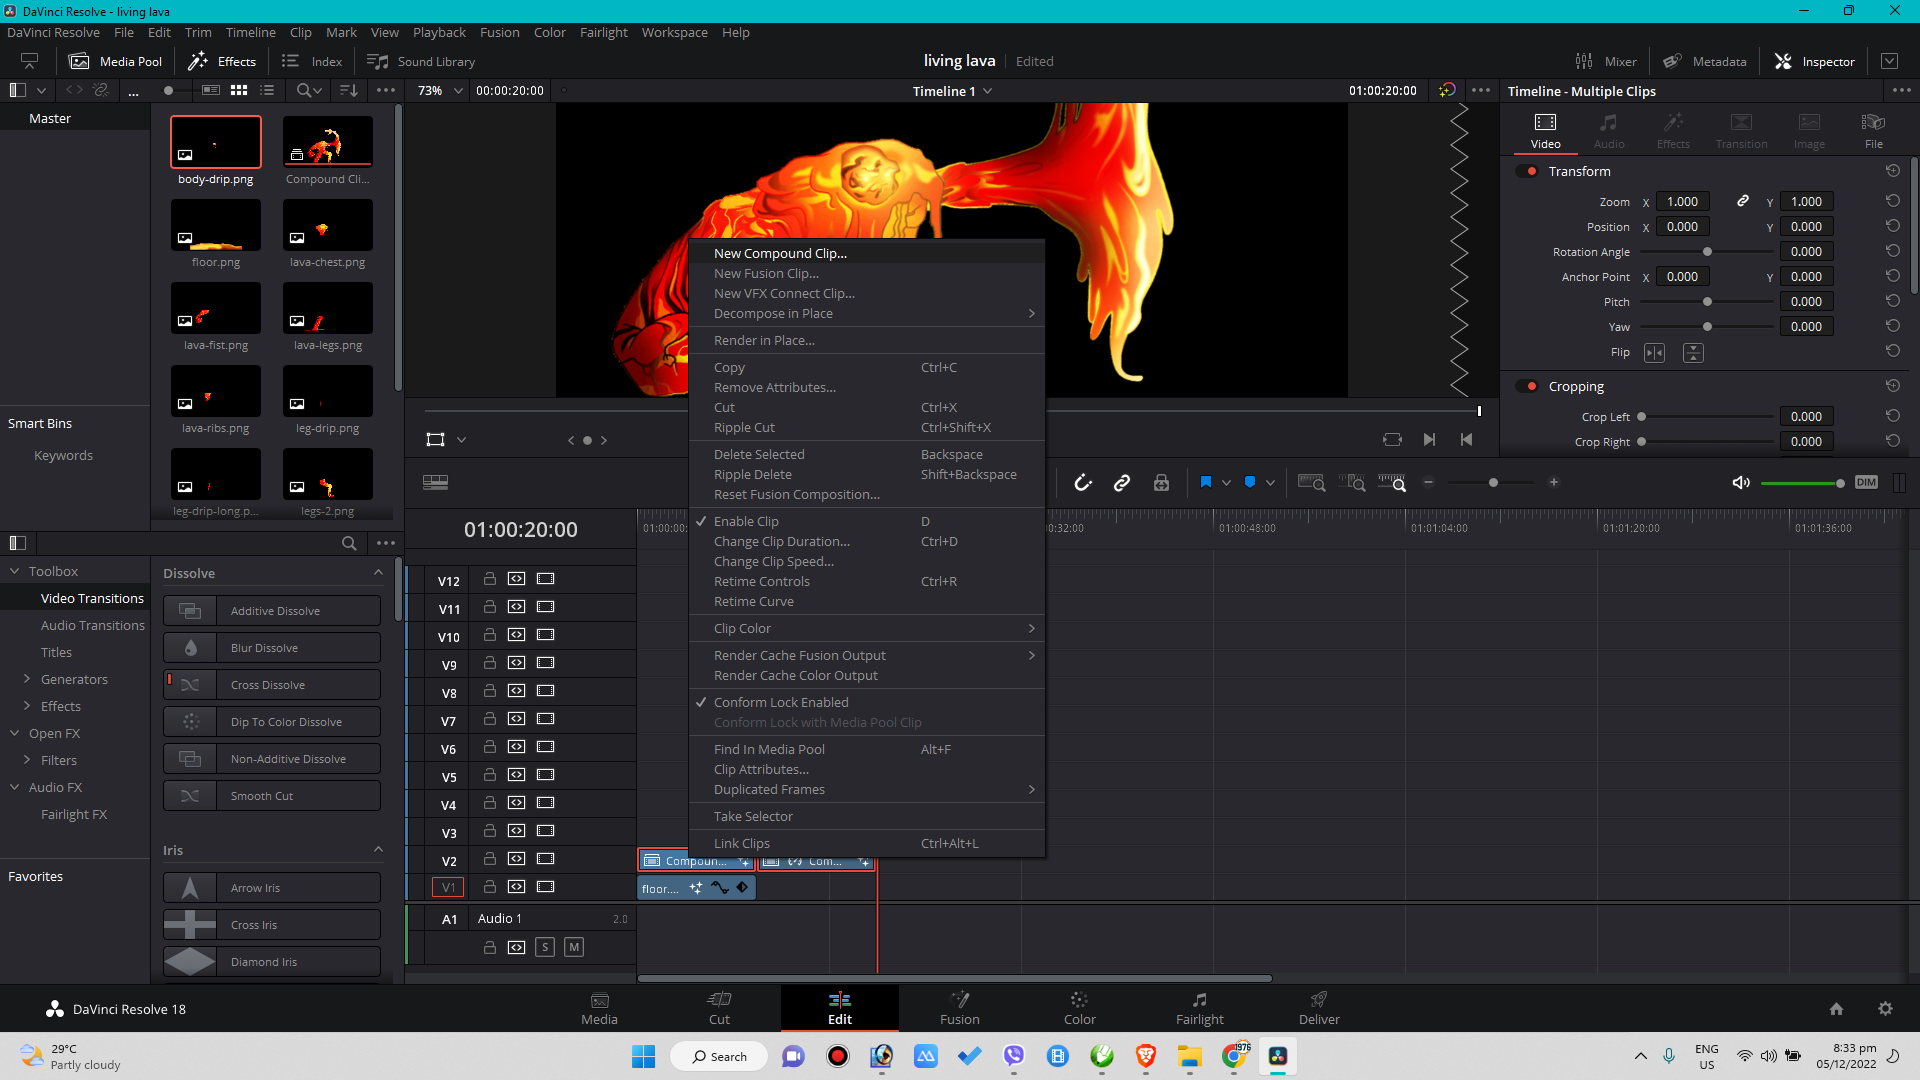The width and height of the screenshot is (1920, 1080).
Task: Jump to last frame button
Action: coord(1430,439)
